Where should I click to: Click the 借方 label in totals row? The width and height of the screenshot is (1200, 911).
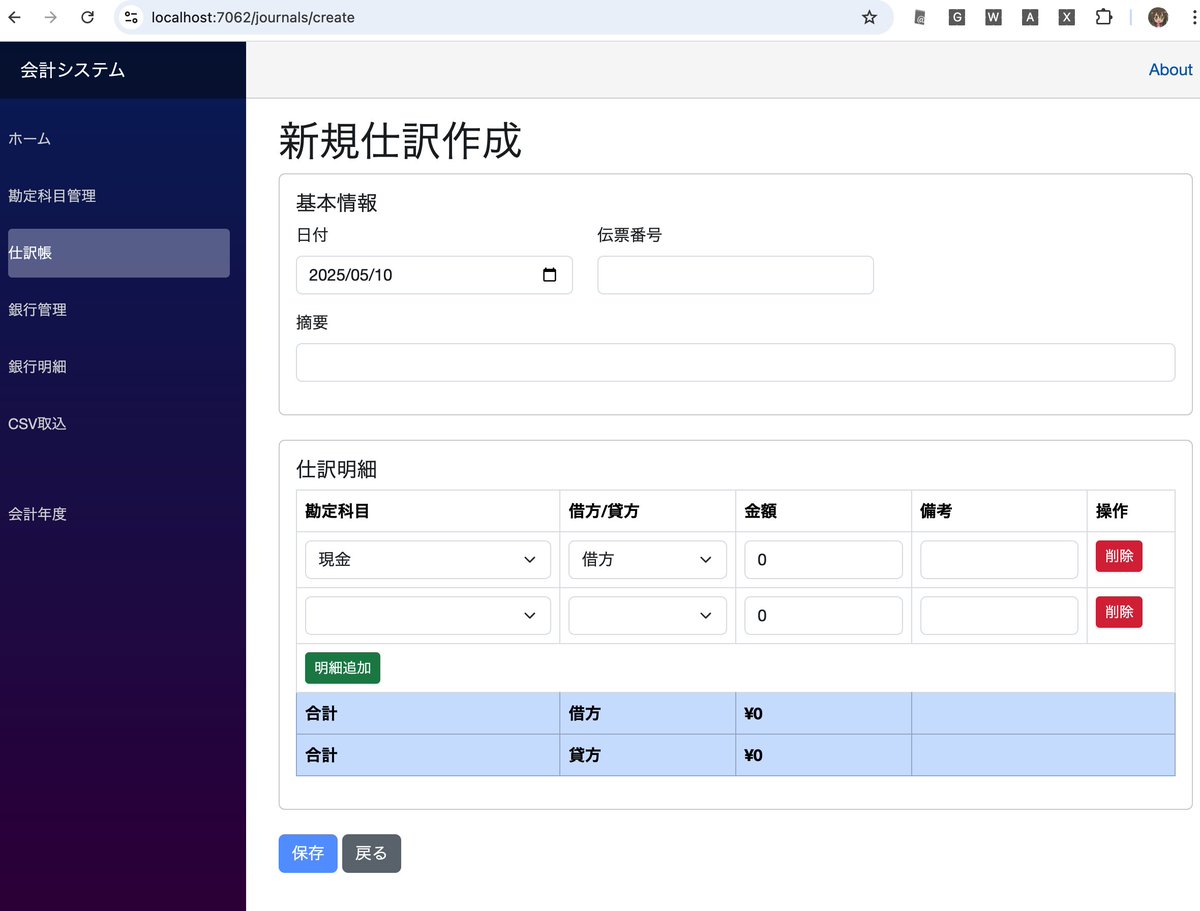pyautogui.click(x=585, y=714)
